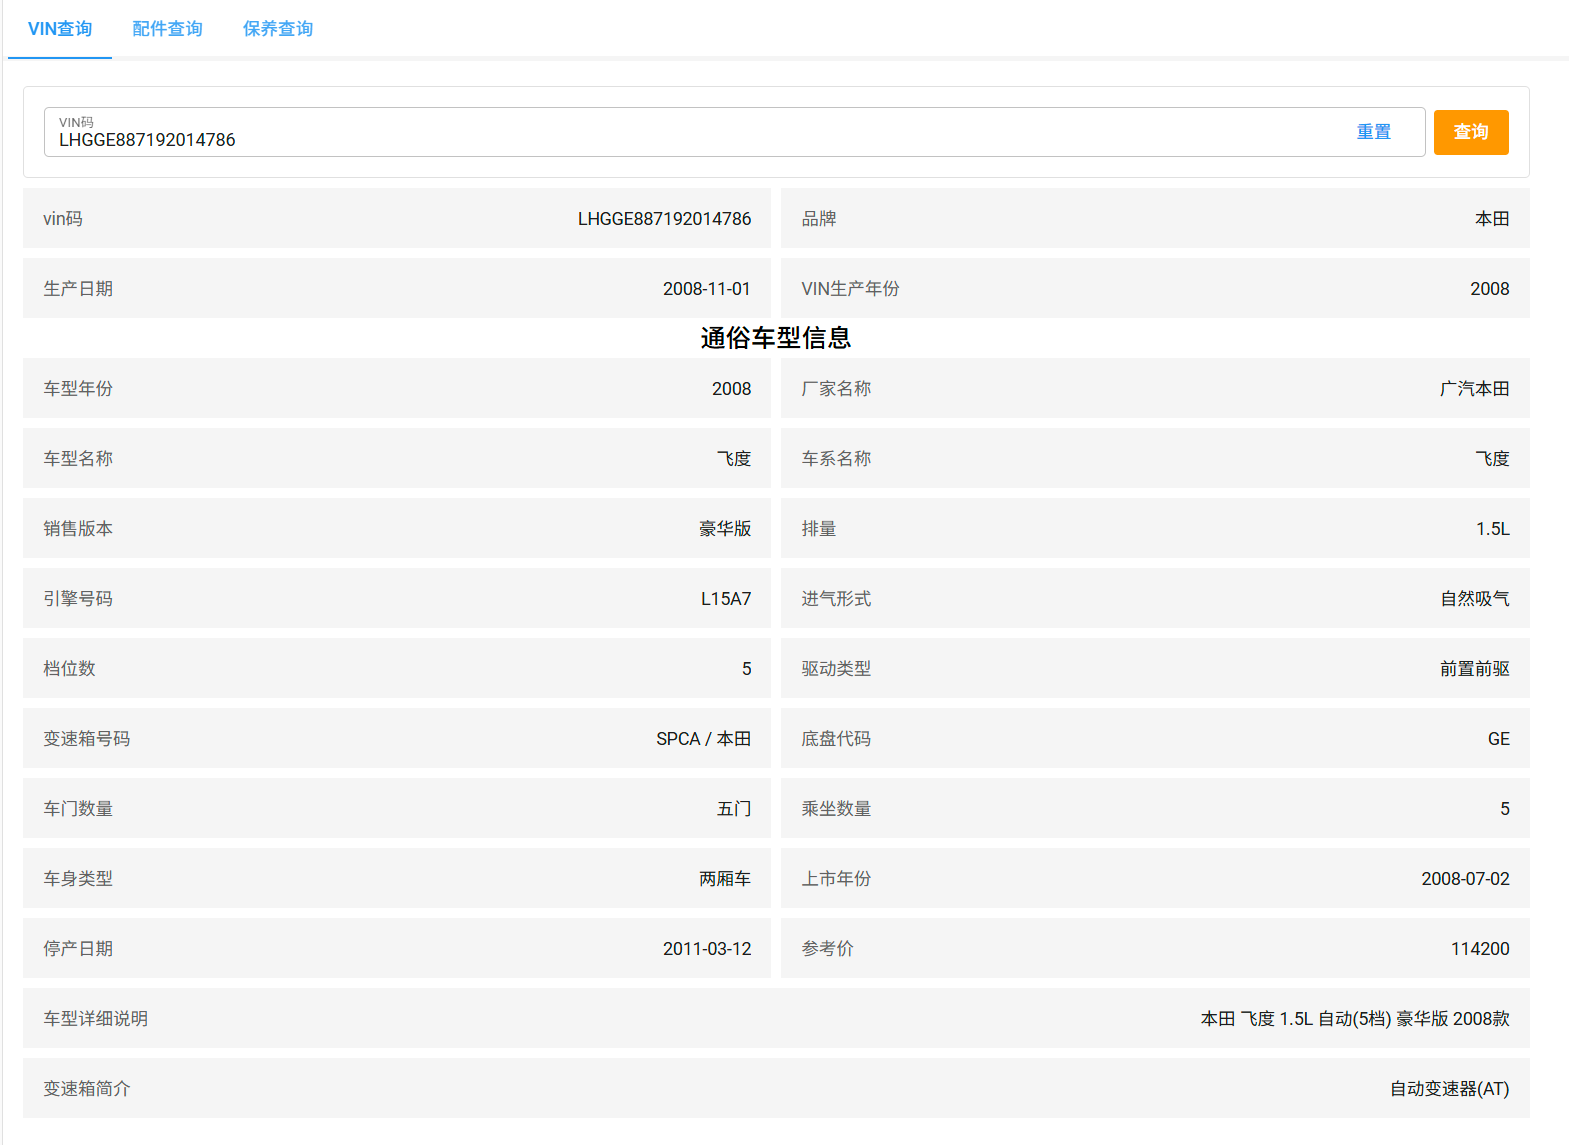The image size is (1569, 1145).
Task: Click the 车门数量 label
Action: pyautogui.click(x=78, y=809)
